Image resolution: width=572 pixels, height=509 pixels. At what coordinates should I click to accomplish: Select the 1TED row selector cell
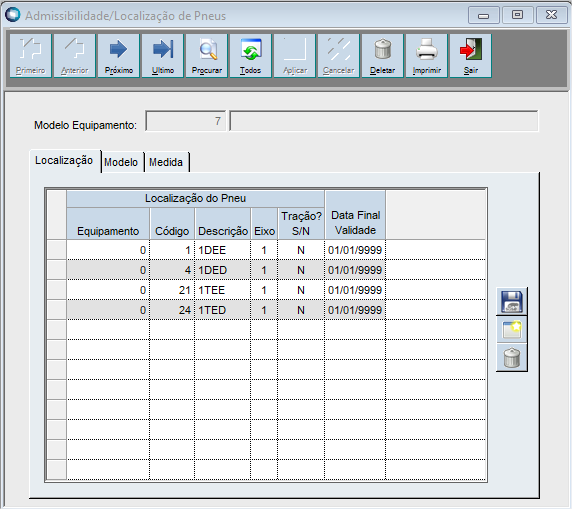pos(57,310)
